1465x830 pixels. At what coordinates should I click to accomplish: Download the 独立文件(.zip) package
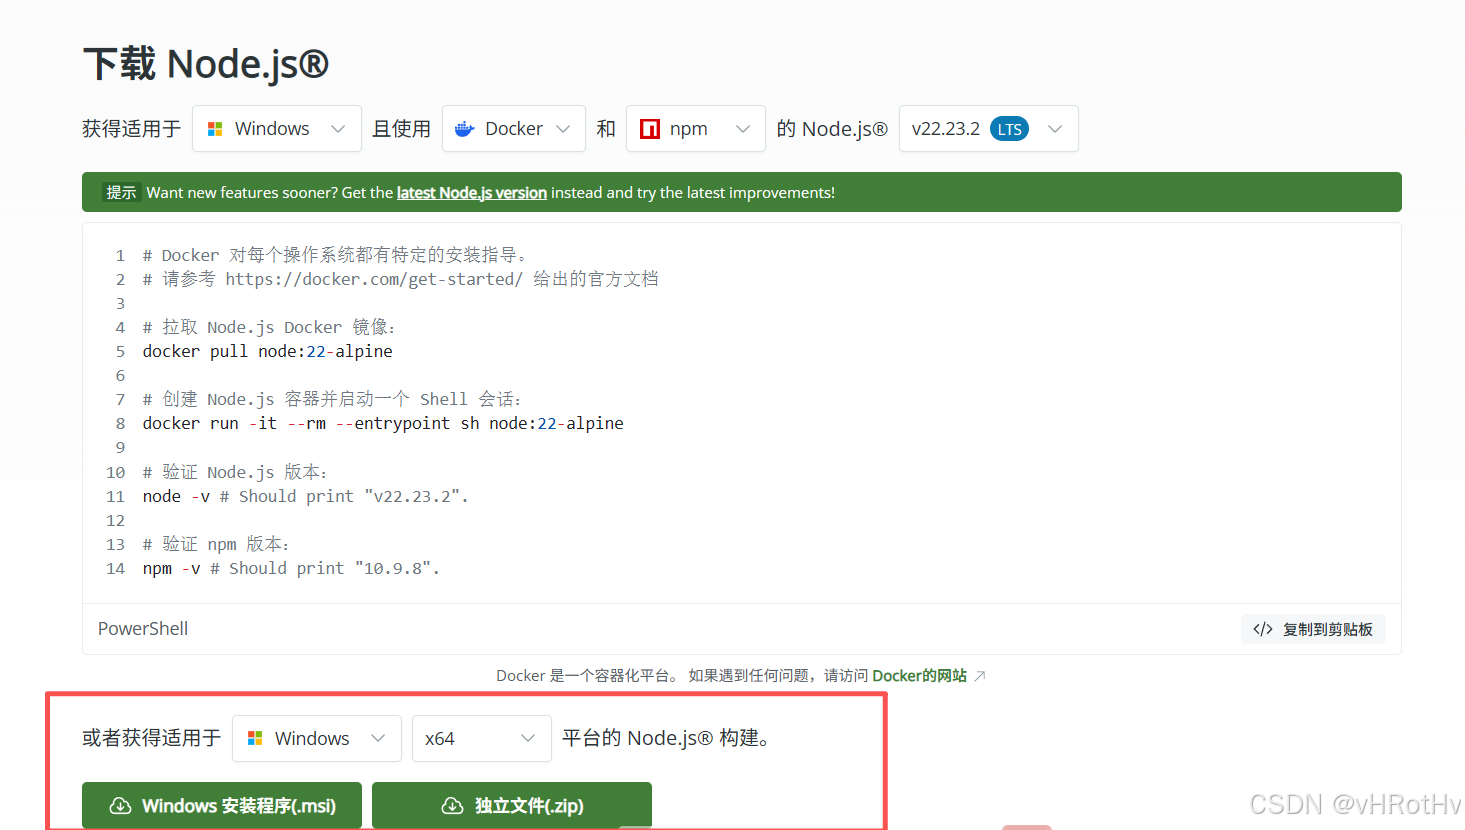[x=512, y=806]
